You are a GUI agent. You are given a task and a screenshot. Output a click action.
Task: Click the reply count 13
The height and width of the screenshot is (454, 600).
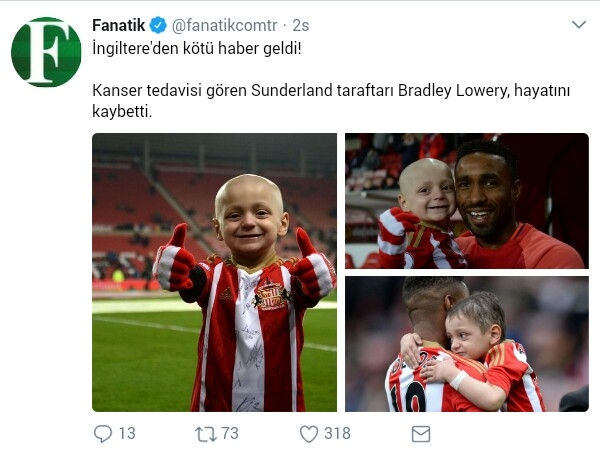pyautogui.click(x=127, y=434)
